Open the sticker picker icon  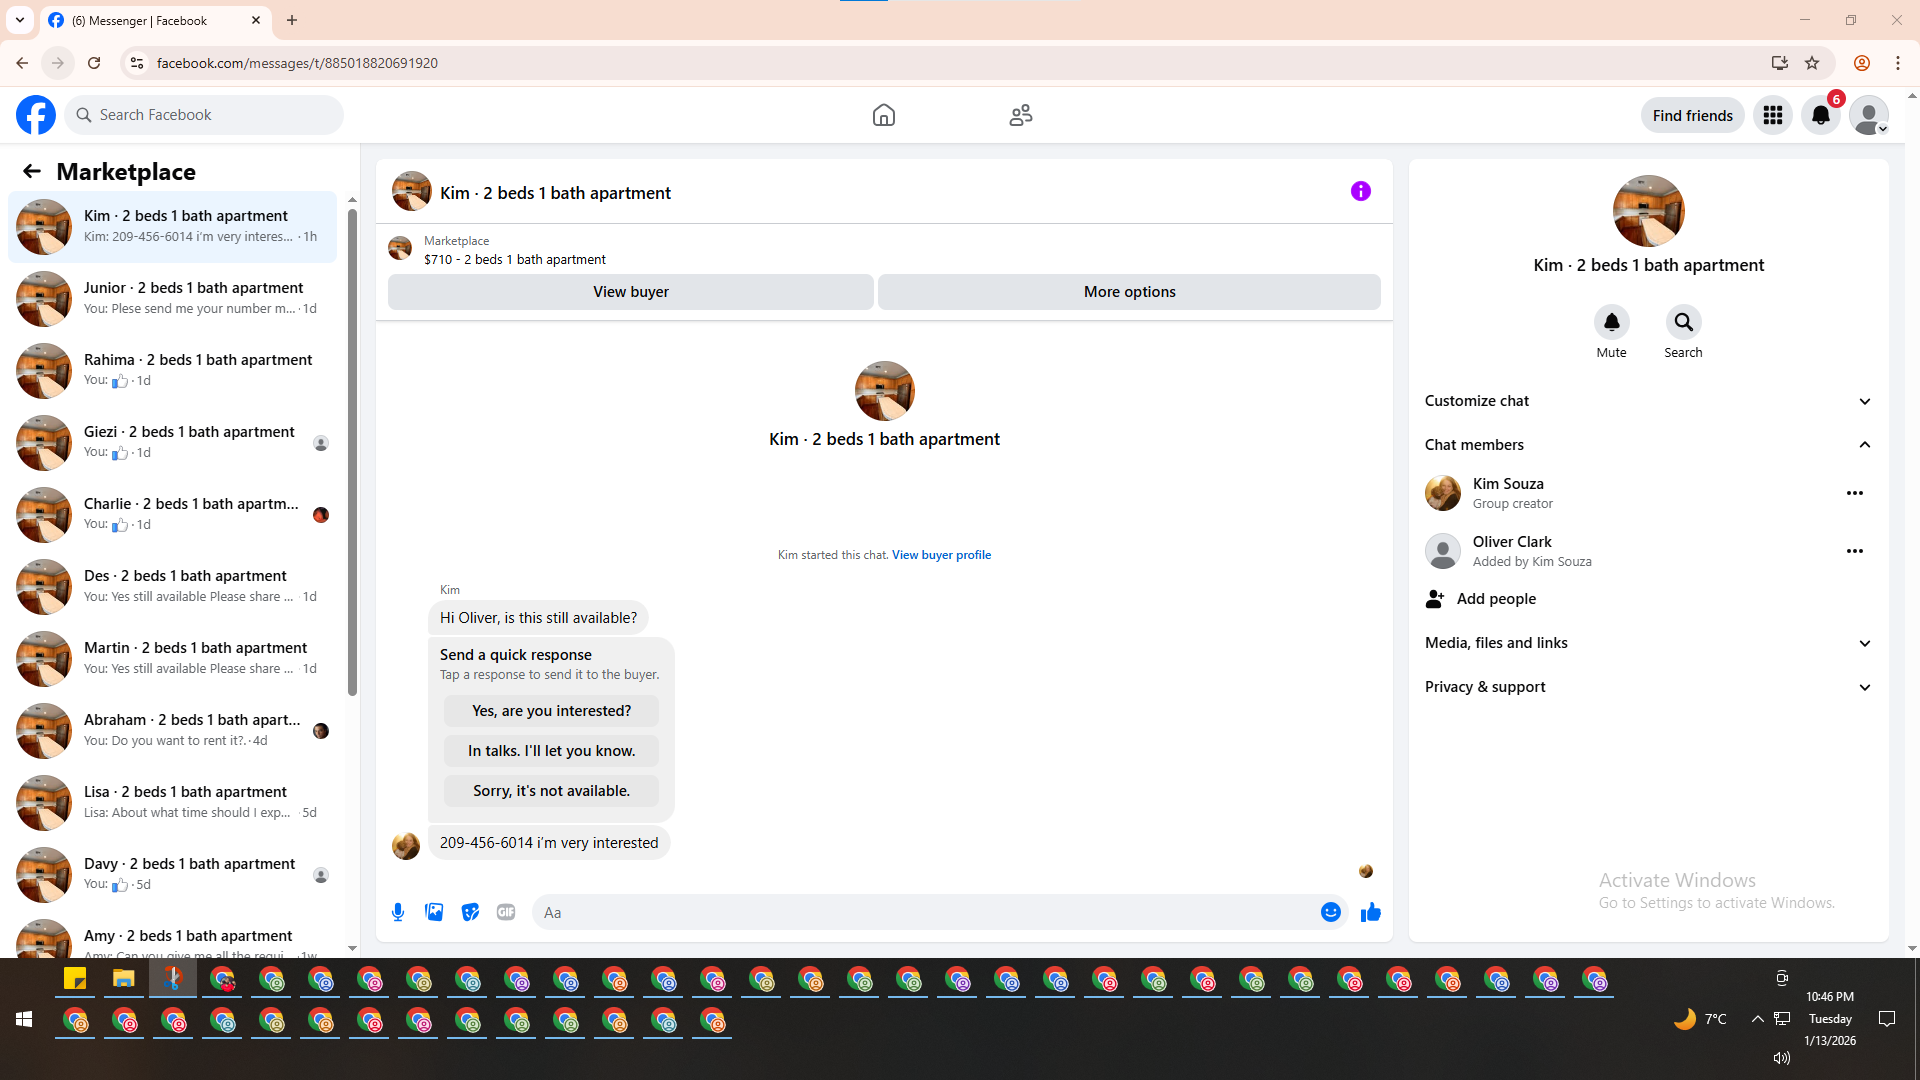coord(470,912)
